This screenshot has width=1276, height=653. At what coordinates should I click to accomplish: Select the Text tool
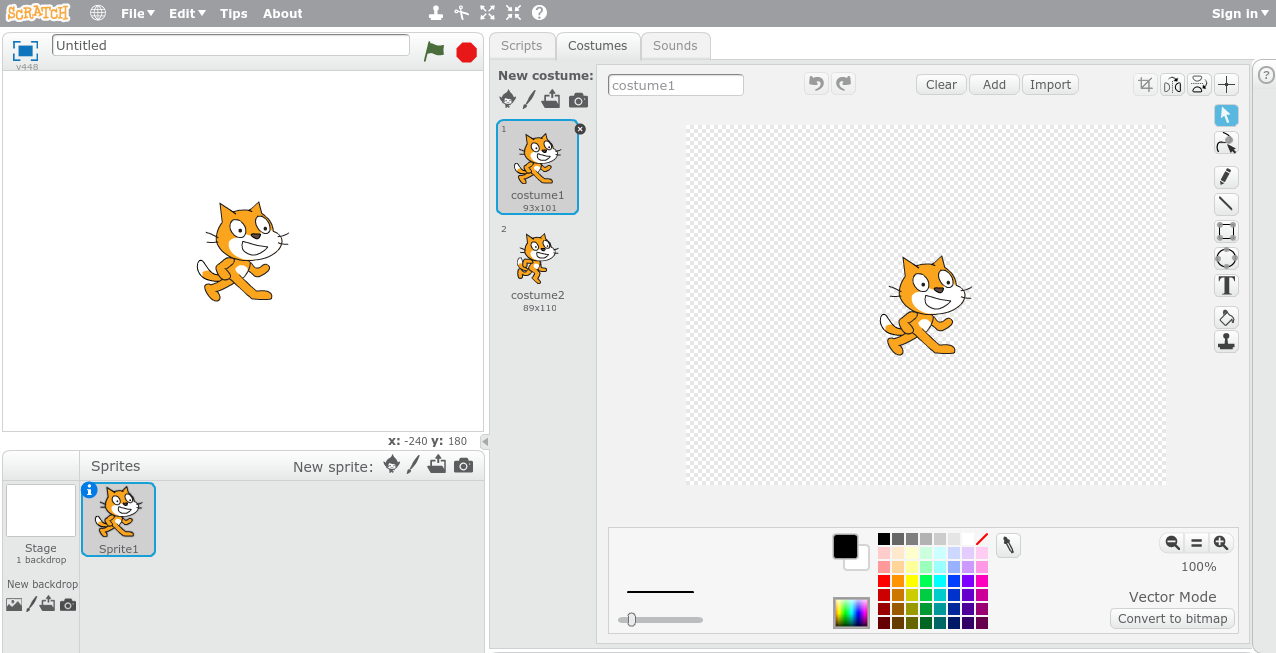tap(1226, 286)
